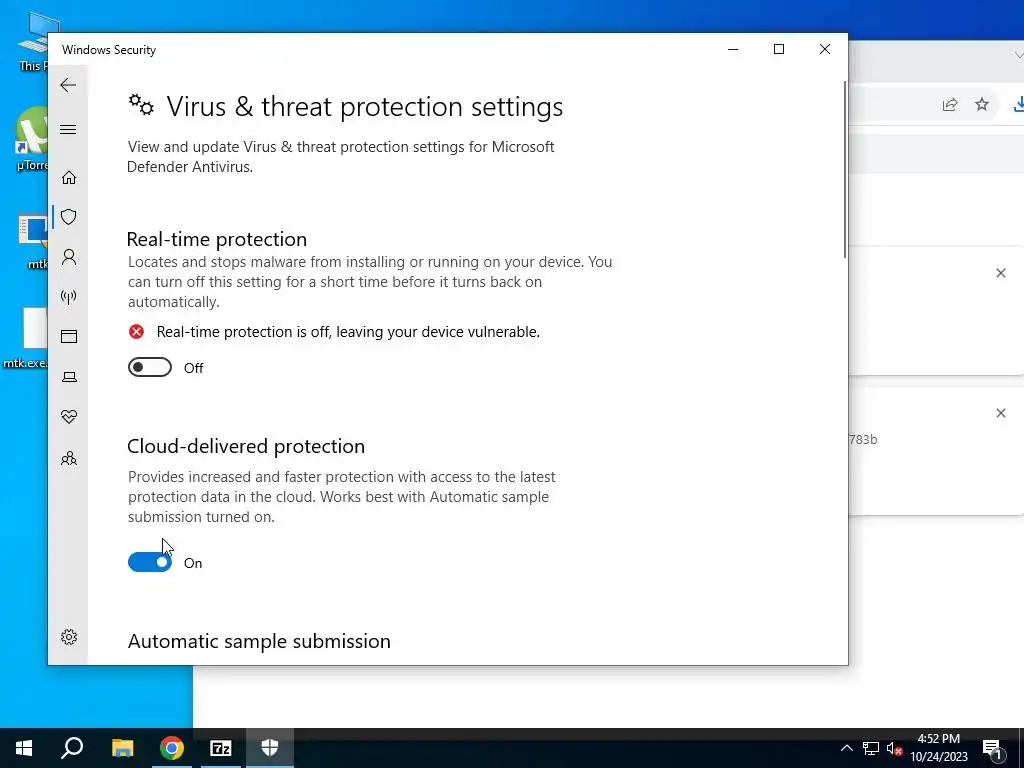Click the muted volume tray icon

pyautogui.click(x=895, y=748)
